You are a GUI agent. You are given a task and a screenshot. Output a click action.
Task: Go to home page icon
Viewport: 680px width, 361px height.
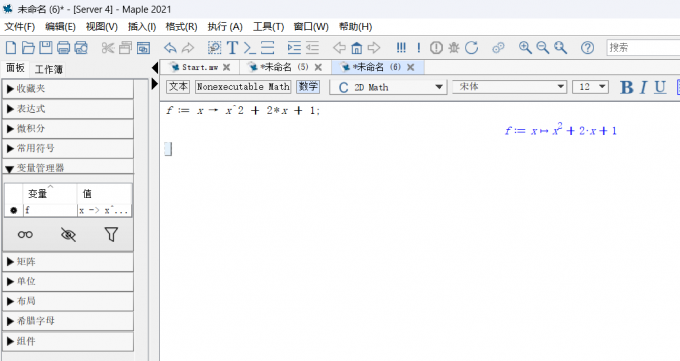point(356,47)
